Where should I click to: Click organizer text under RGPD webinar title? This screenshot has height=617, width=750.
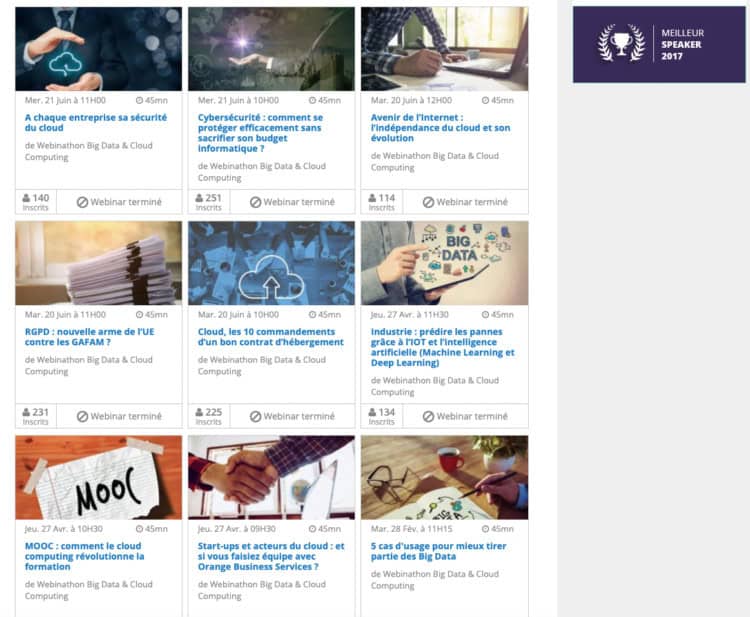click(x=88, y=365)
